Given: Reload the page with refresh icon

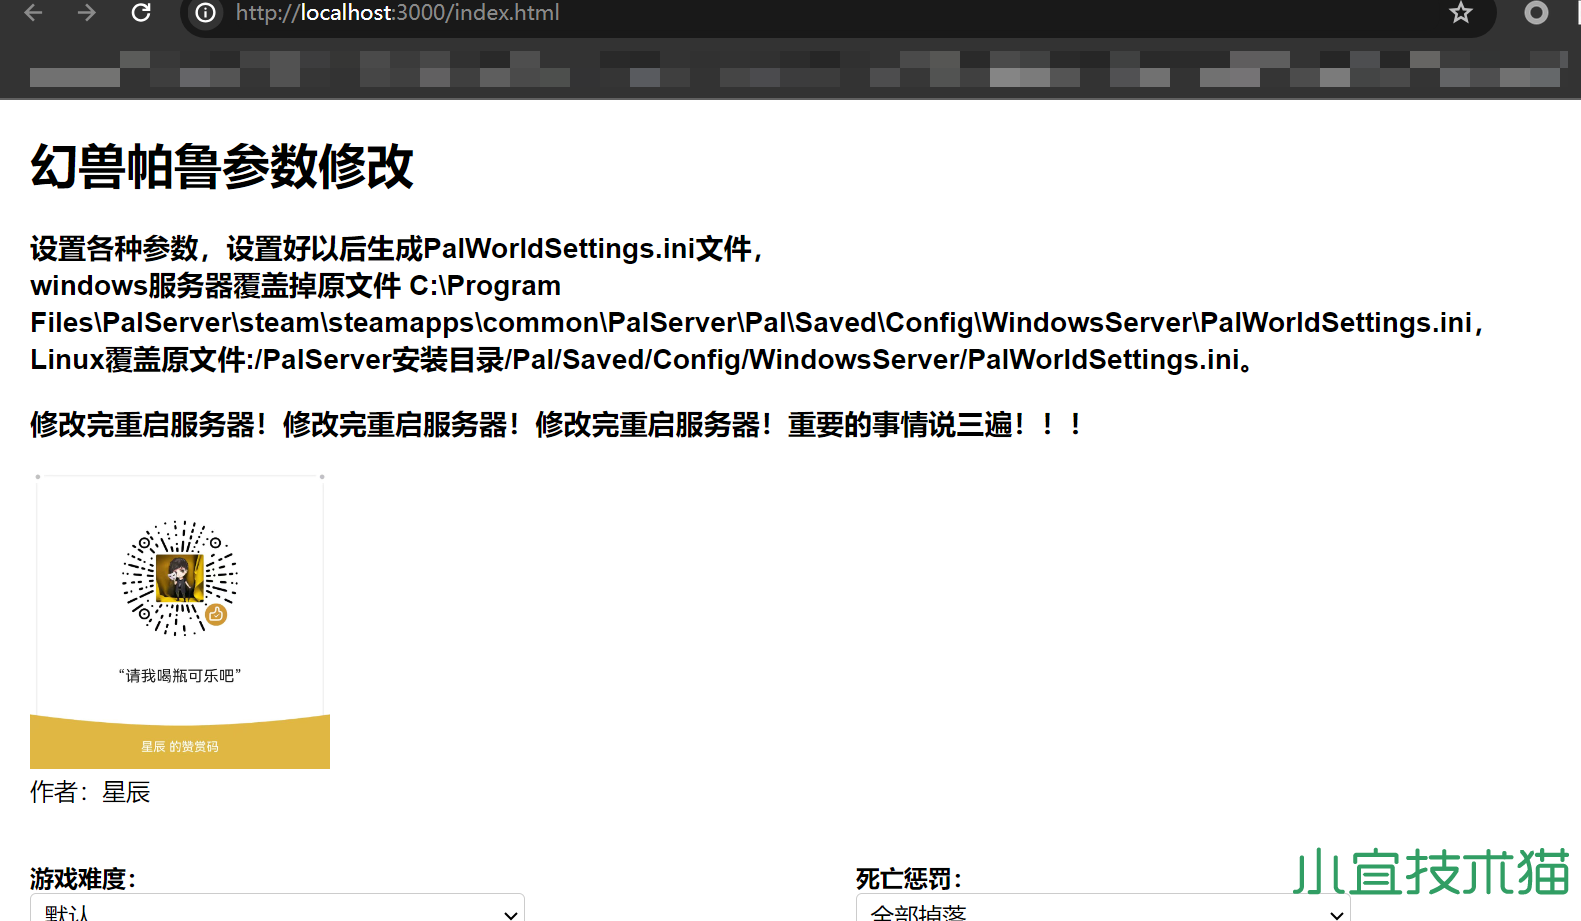Looking at the screenshot, I should [x=141, y=12].
